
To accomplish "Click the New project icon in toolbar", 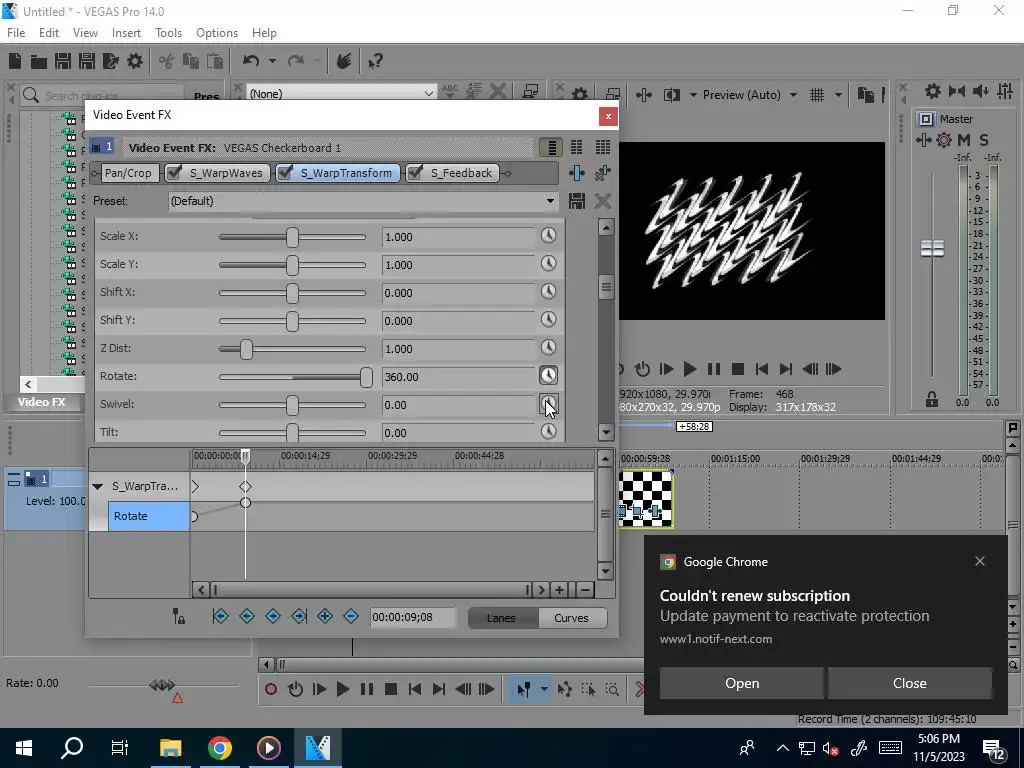I will pos(15,61).
